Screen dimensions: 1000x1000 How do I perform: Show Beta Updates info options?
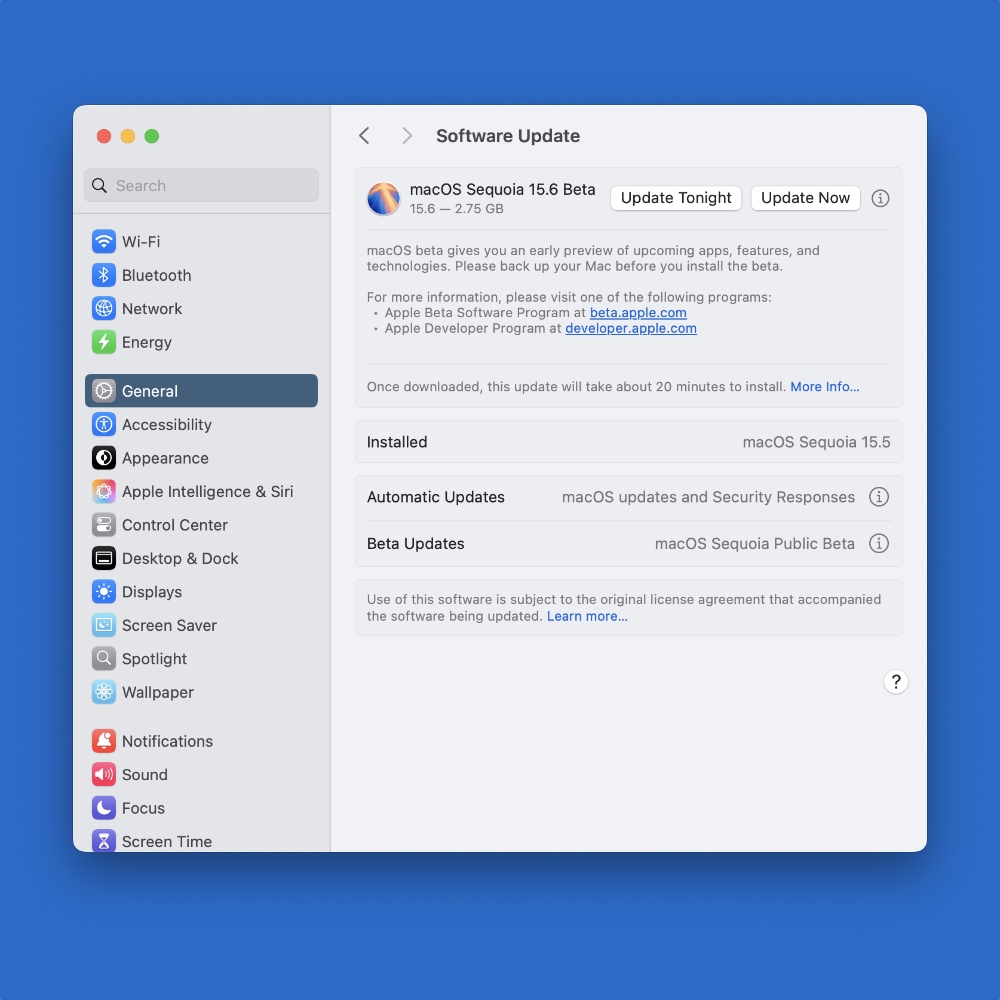coord(878,544)
